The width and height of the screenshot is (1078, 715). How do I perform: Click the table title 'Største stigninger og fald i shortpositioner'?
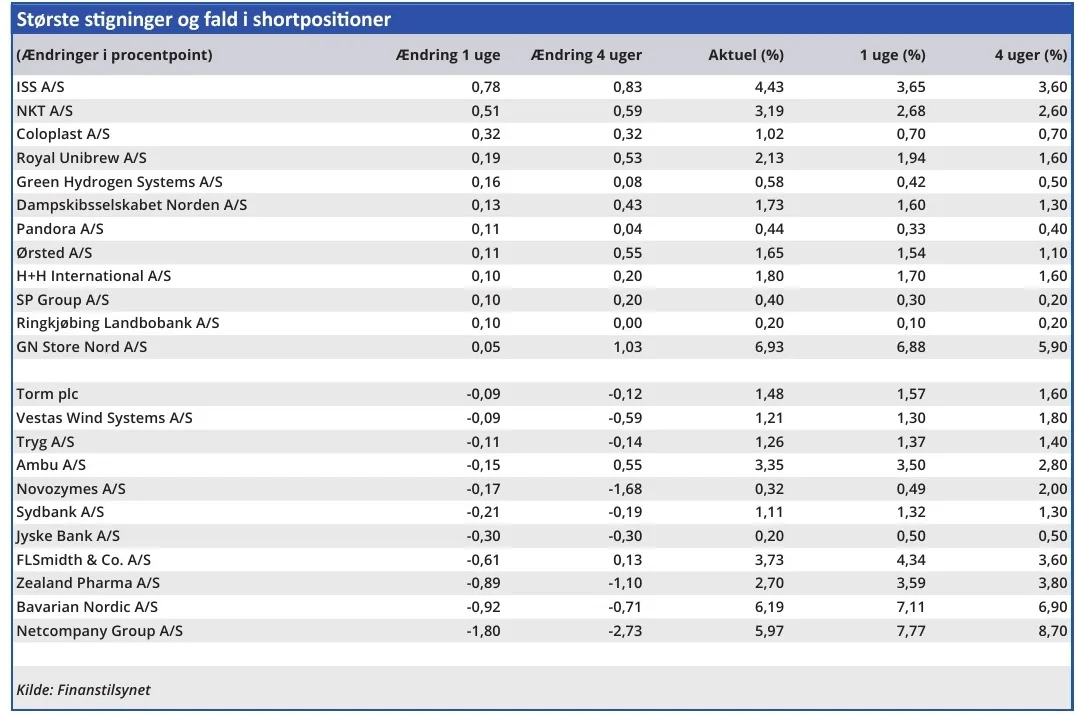click(x=204, y=20)
